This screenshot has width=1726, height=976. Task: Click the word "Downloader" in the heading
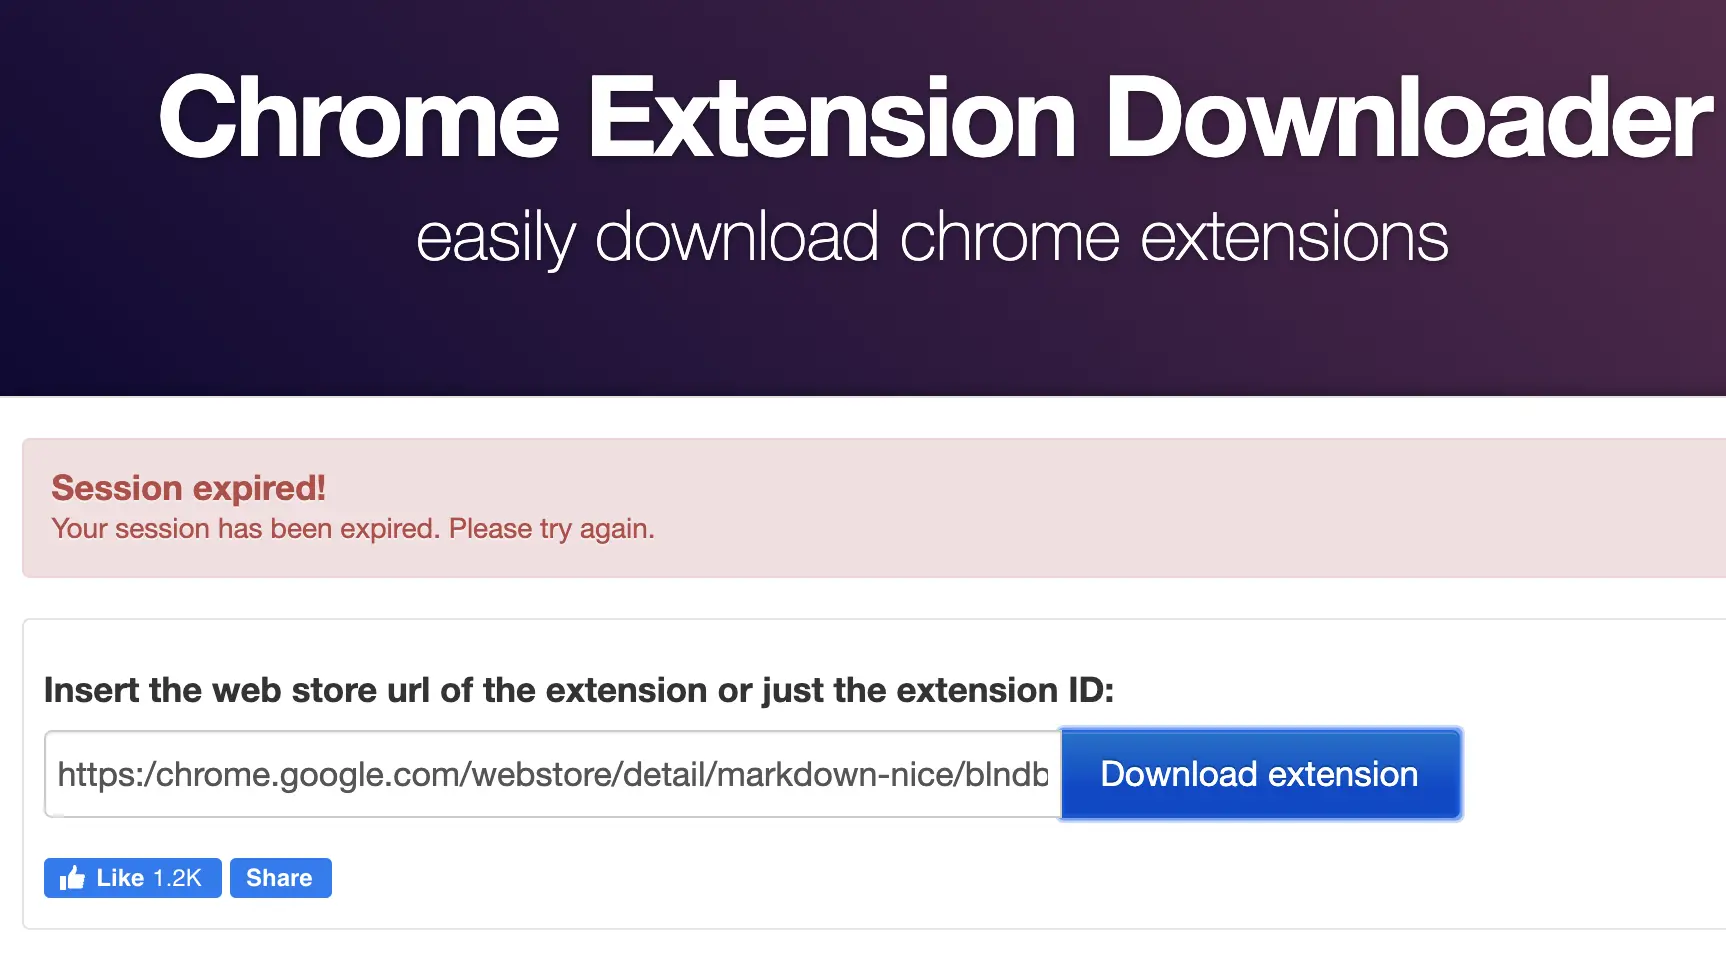(x=1408, y=118)
